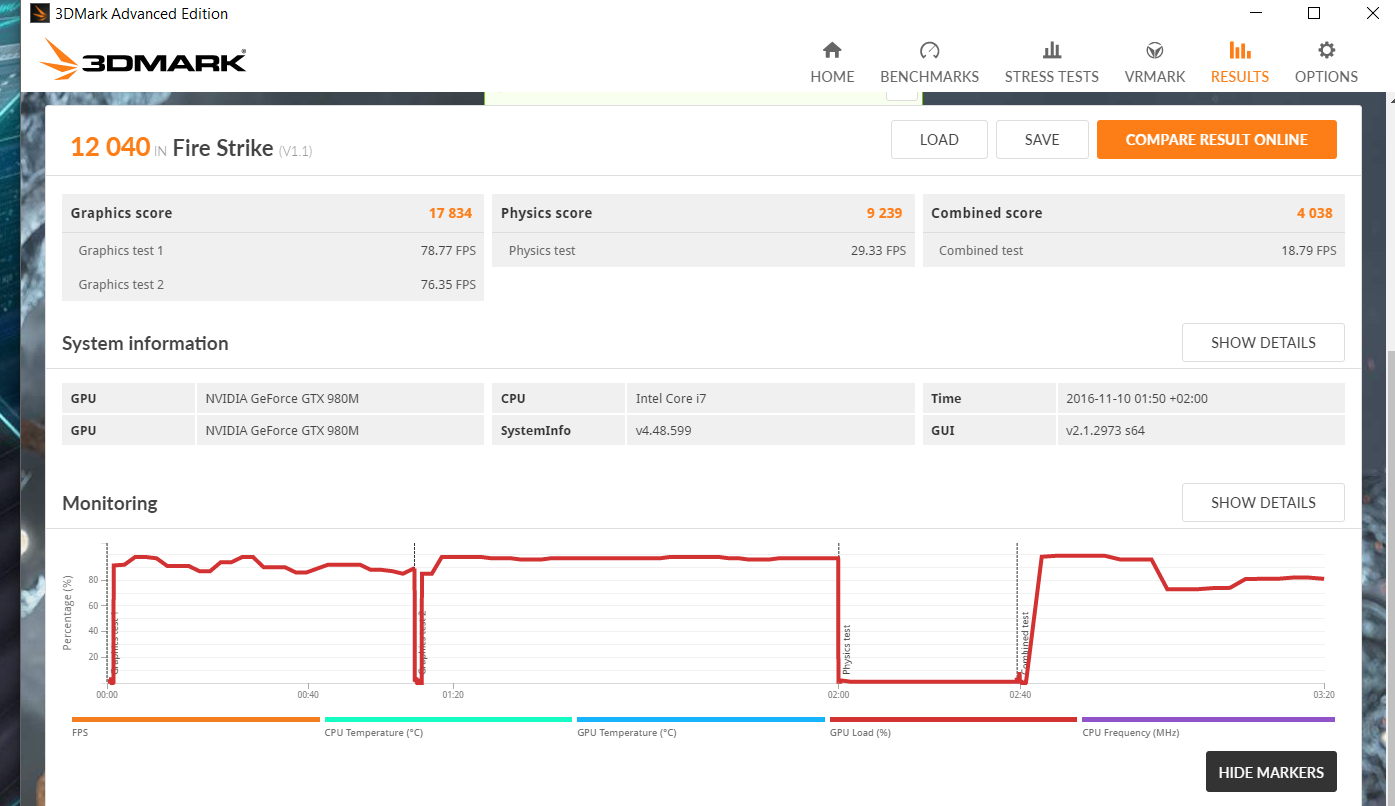Click the 03:20 time label on chart axis
Image resolution: width=1395 pixels, height=806 pixels.
1324,695
